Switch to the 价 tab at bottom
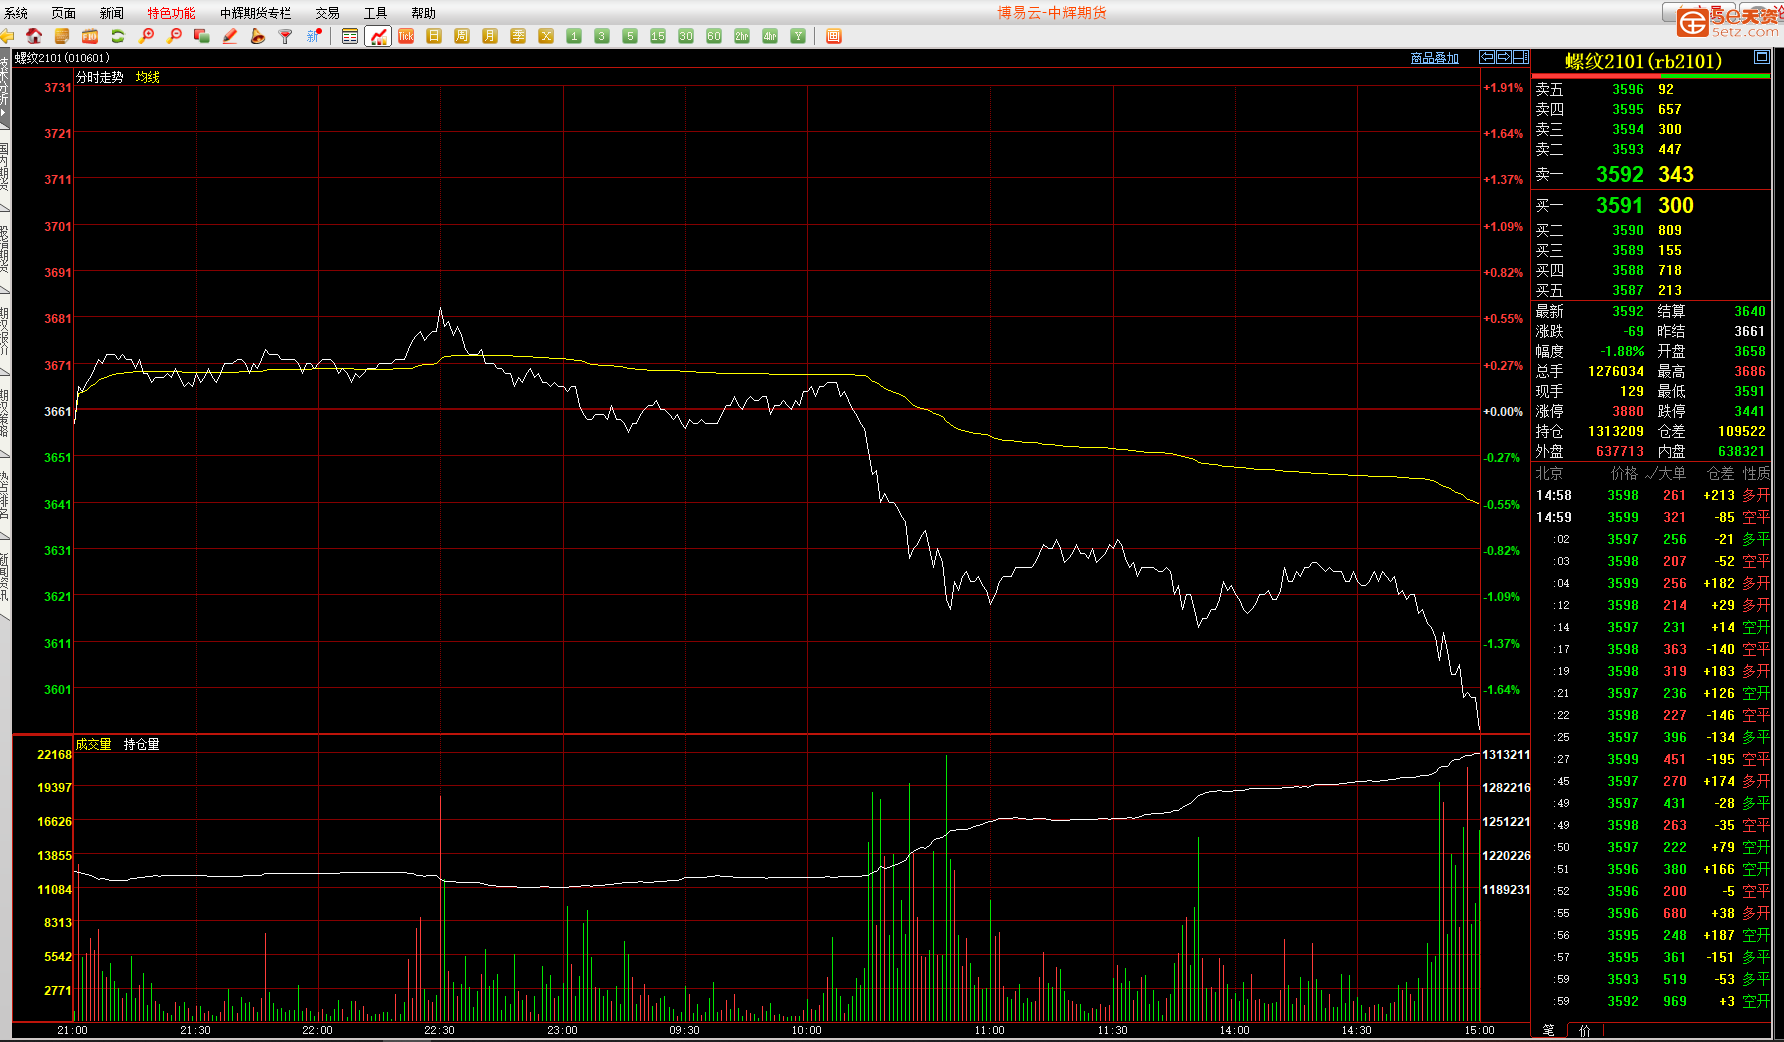 click(x=1585, y=1030)
